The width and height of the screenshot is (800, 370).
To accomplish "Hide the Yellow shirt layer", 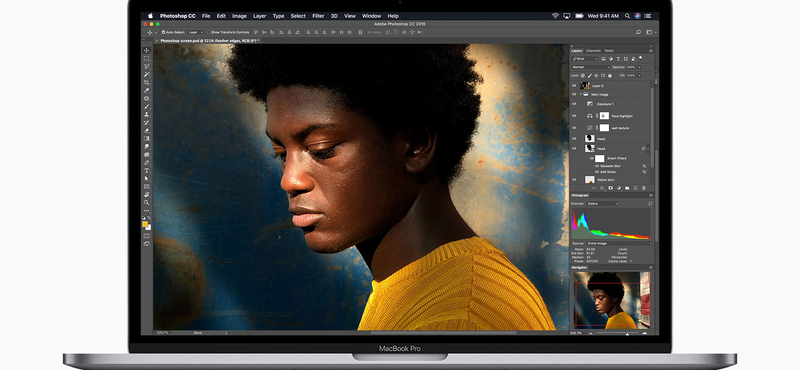I will 574,180.
